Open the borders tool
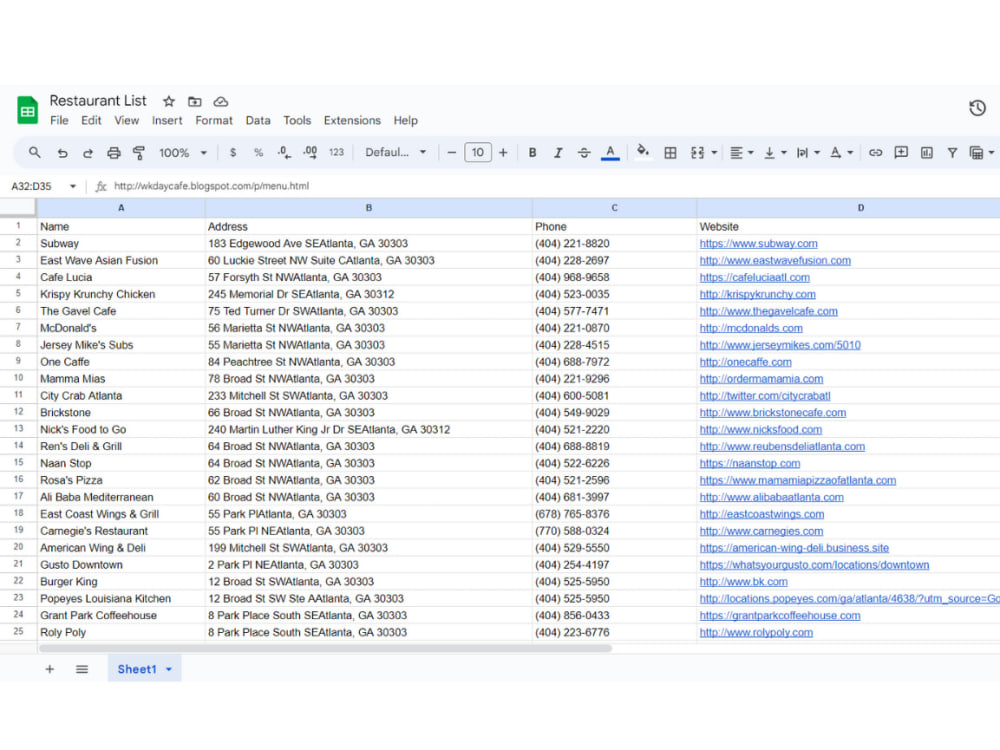Viewport: 1000px width, 750px height. pyautogui.click(x=670, y=152)
